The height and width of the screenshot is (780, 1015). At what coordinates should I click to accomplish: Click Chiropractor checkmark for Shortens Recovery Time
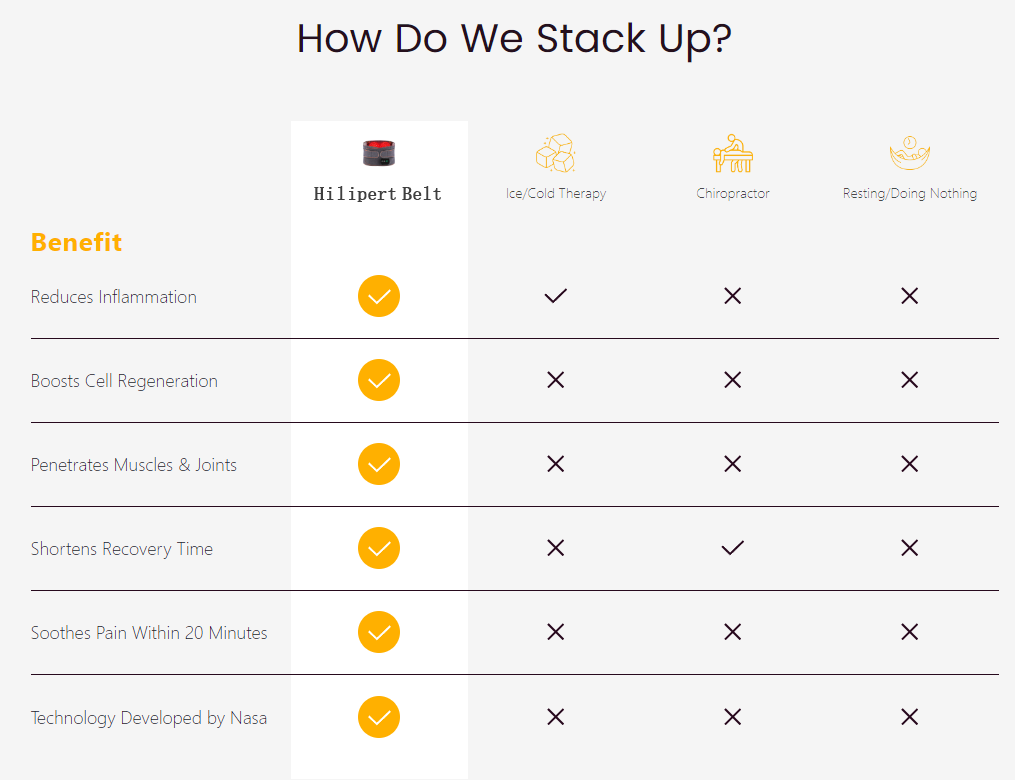coord(733,548)
